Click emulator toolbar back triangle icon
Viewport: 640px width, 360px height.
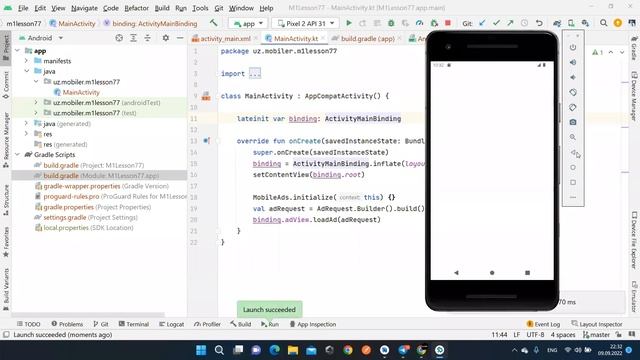pyautogui.click(x=573, y=152)
